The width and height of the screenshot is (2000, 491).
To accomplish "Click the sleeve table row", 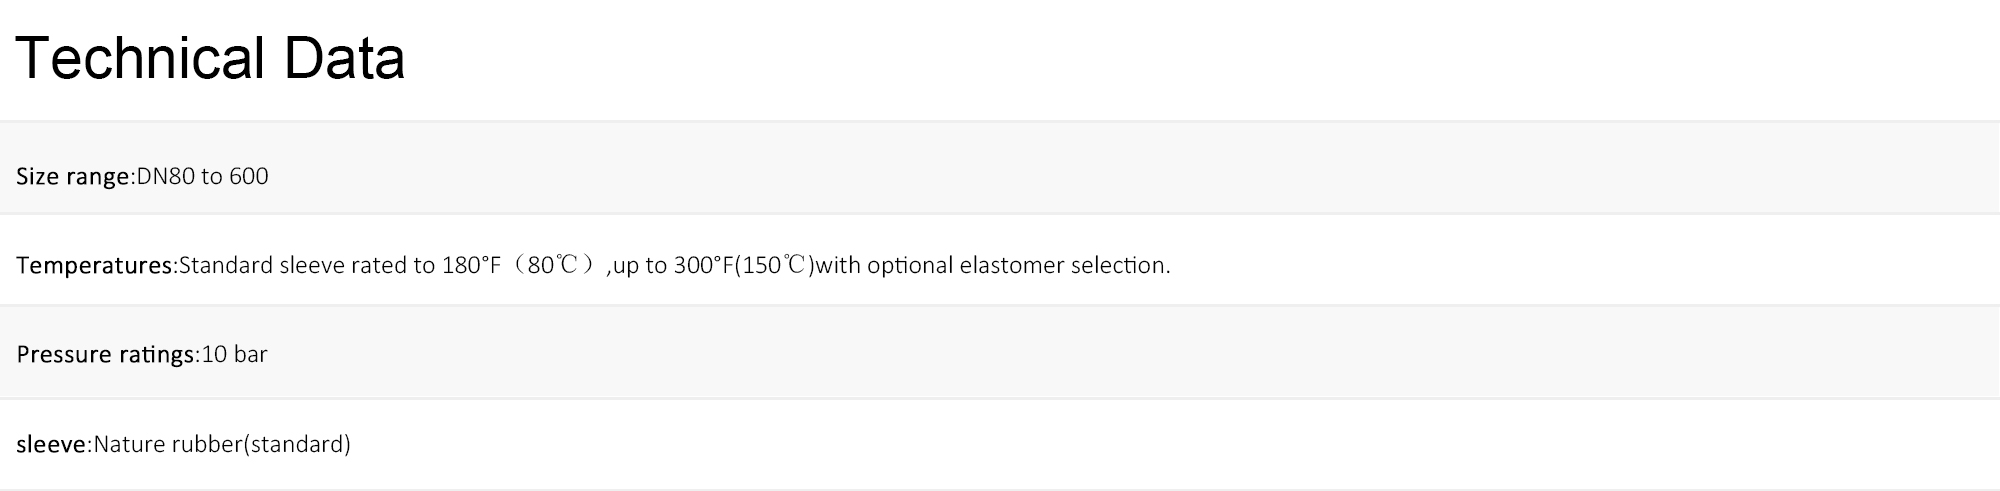I will tap(1000, 445).
